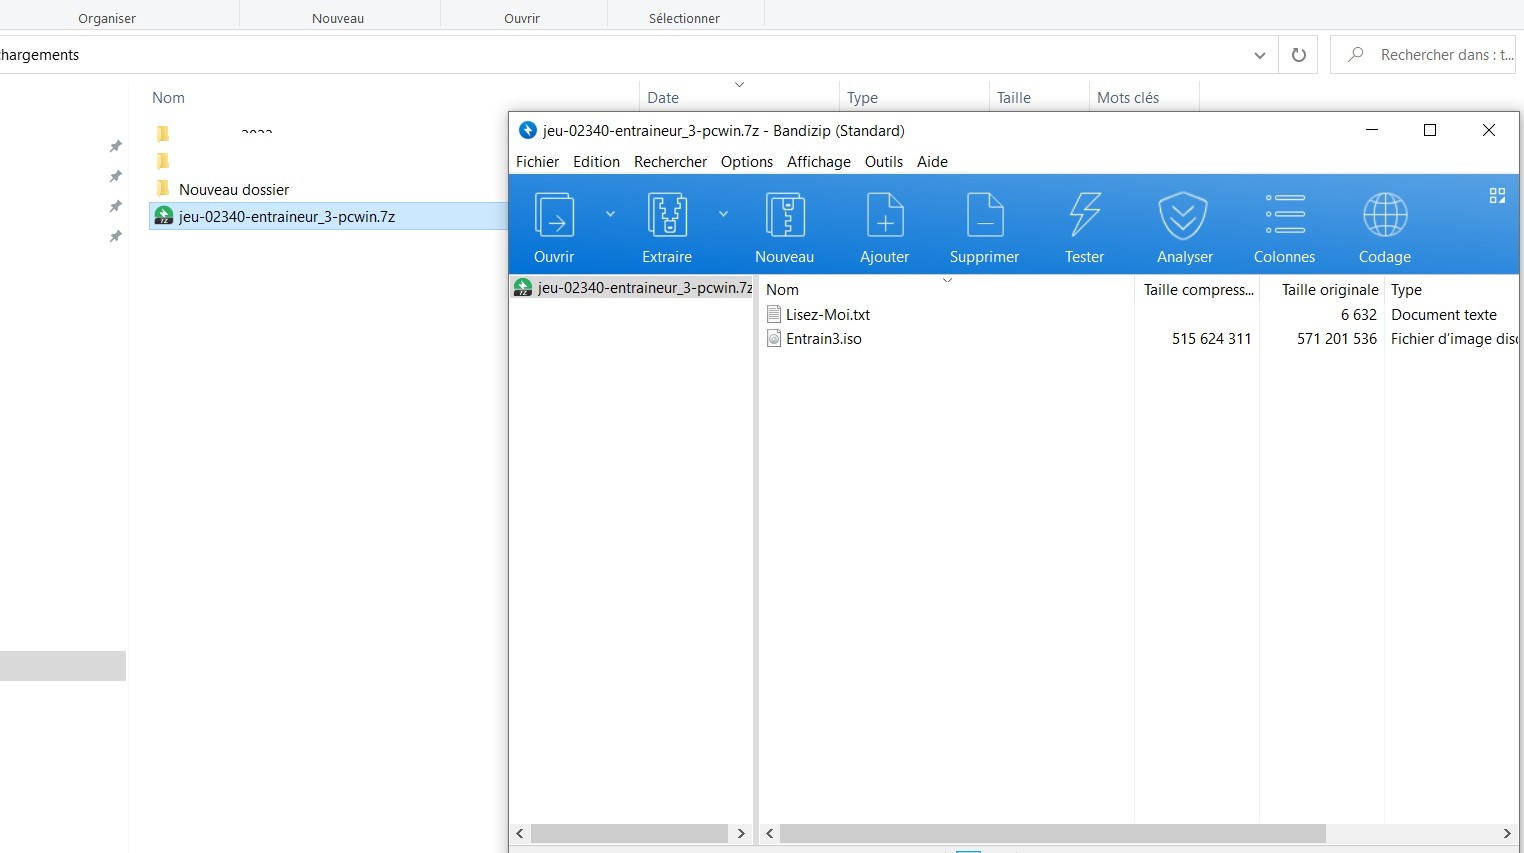Sort Explorer files by Taille column

tap(1039, 97)
